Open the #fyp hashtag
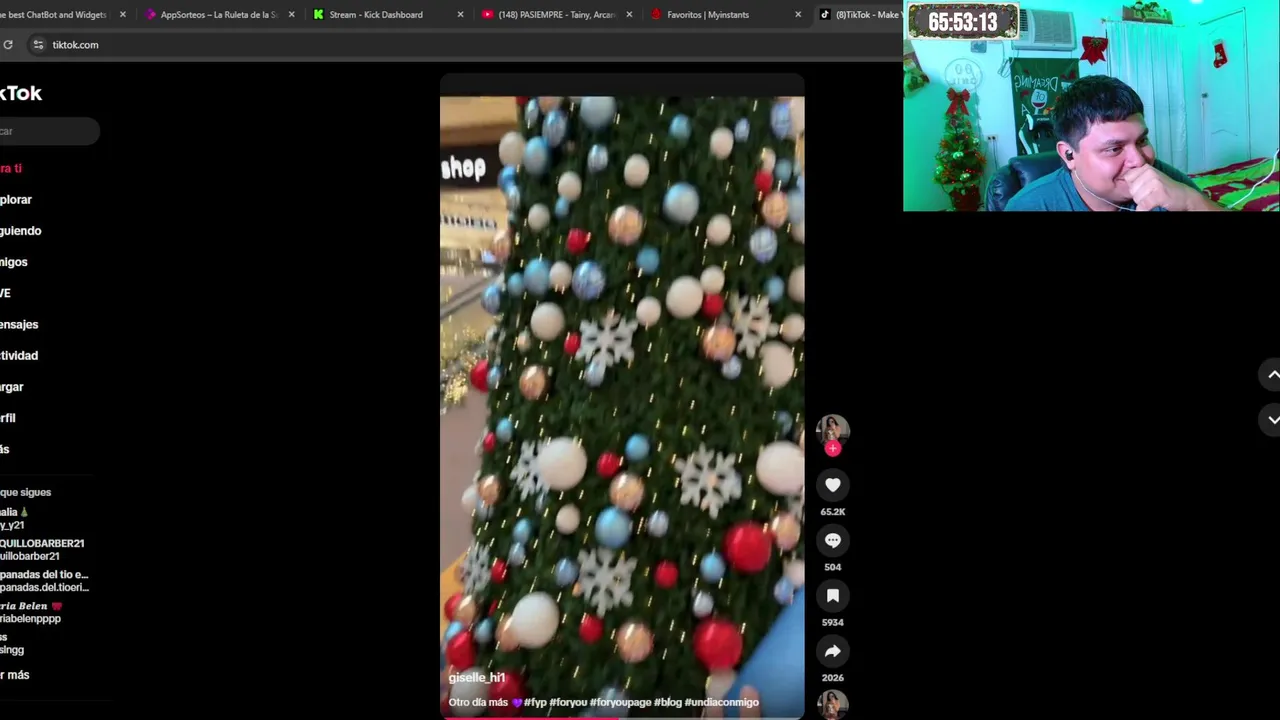 click(x=535, y=702)
